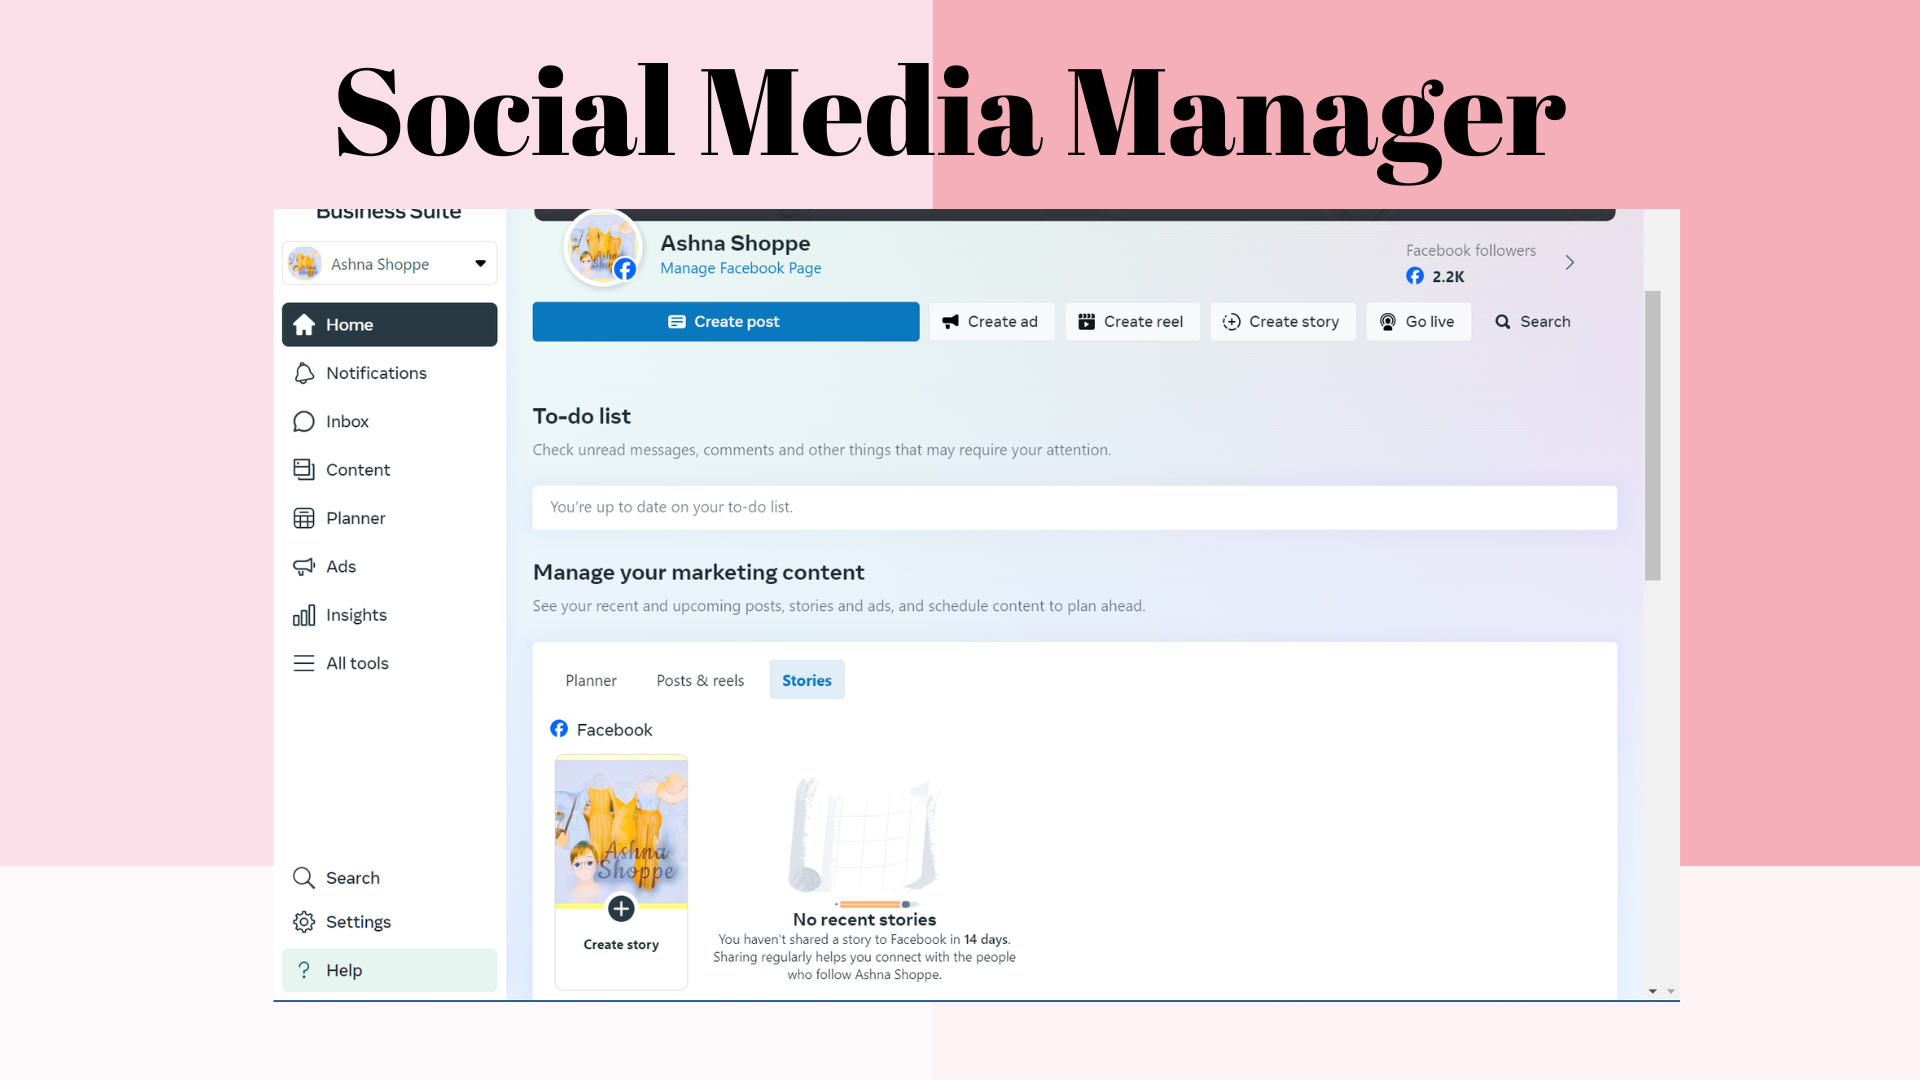Open Insights bar chart icon

click(x=304, y=615)
